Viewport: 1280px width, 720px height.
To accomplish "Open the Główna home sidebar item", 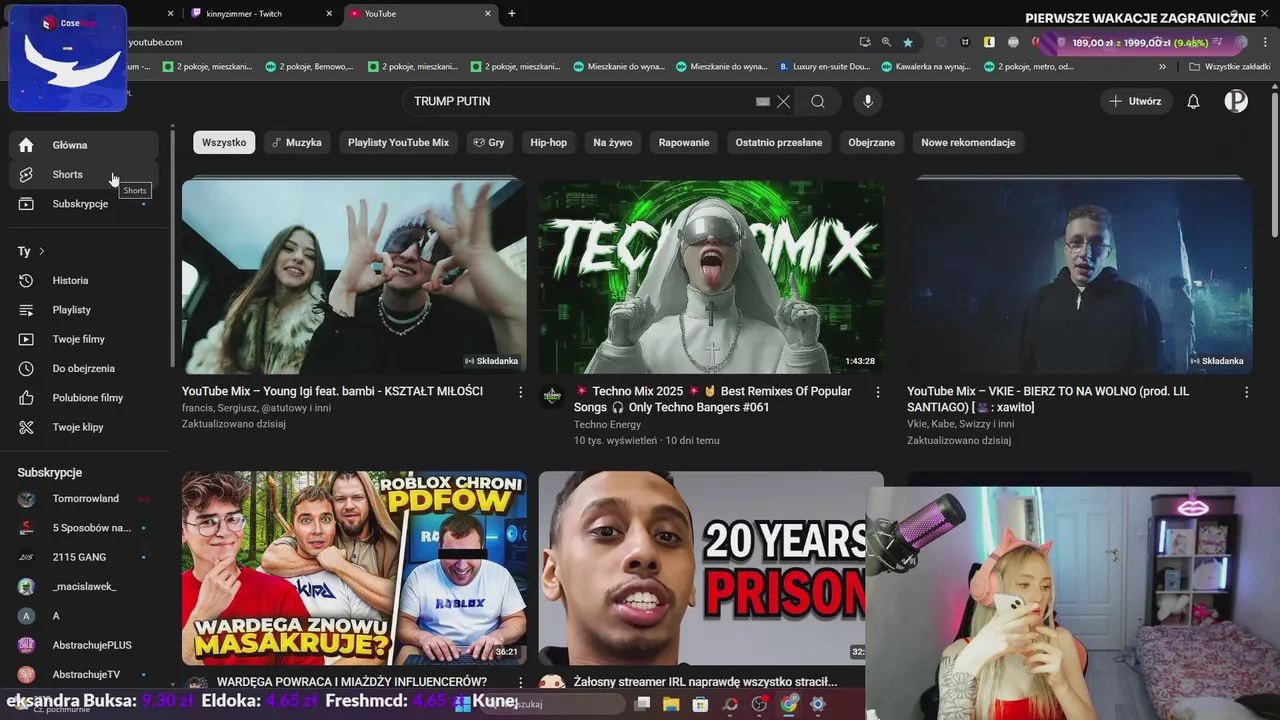I will [84, 145].
